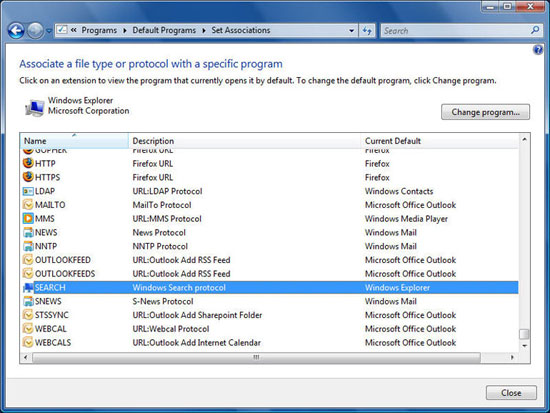Click the Outlook icon beside MAILTO
The width and height of the screenshot is (550, 413).
pyautogui.click(x=28, y=205)
